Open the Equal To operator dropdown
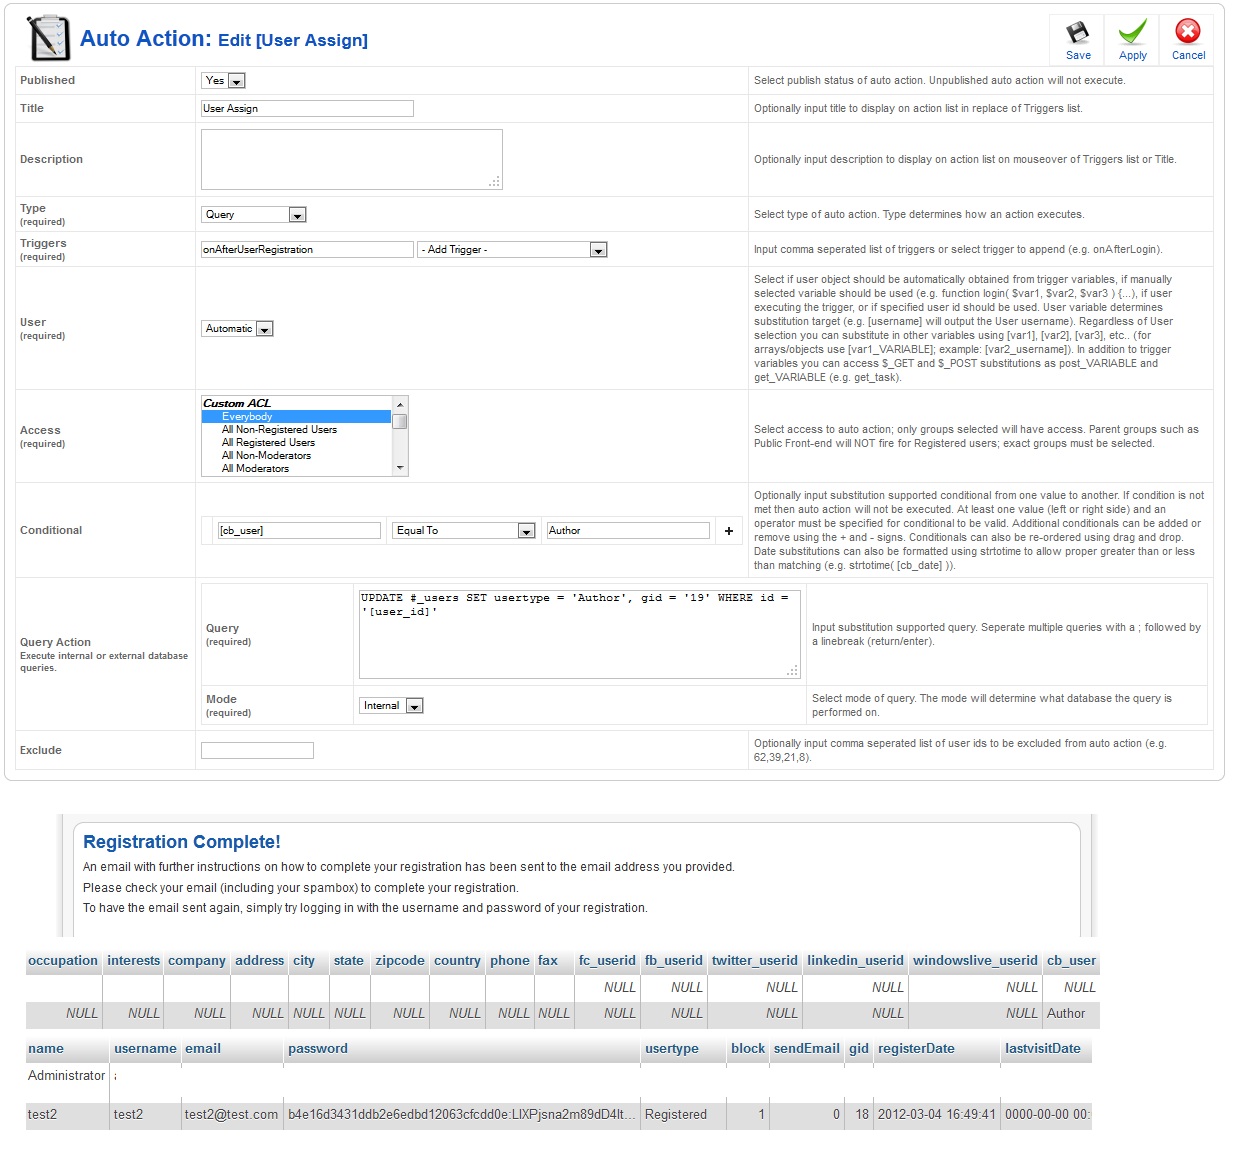The width and height of the screenshot is (1250, 1170). (464, 531)
